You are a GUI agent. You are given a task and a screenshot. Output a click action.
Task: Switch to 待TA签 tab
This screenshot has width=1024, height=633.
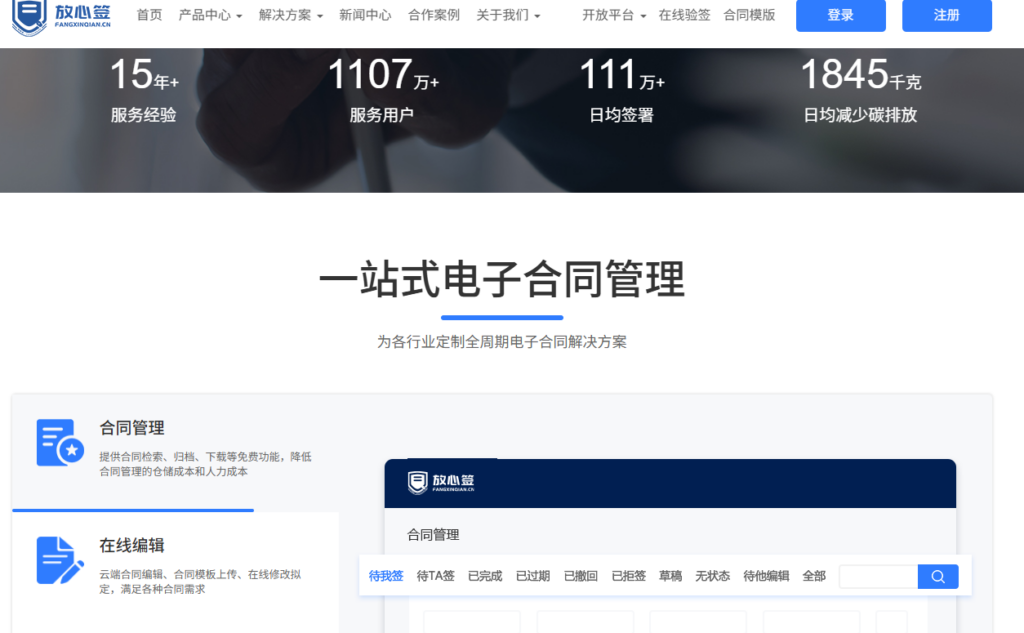point(435,576)
